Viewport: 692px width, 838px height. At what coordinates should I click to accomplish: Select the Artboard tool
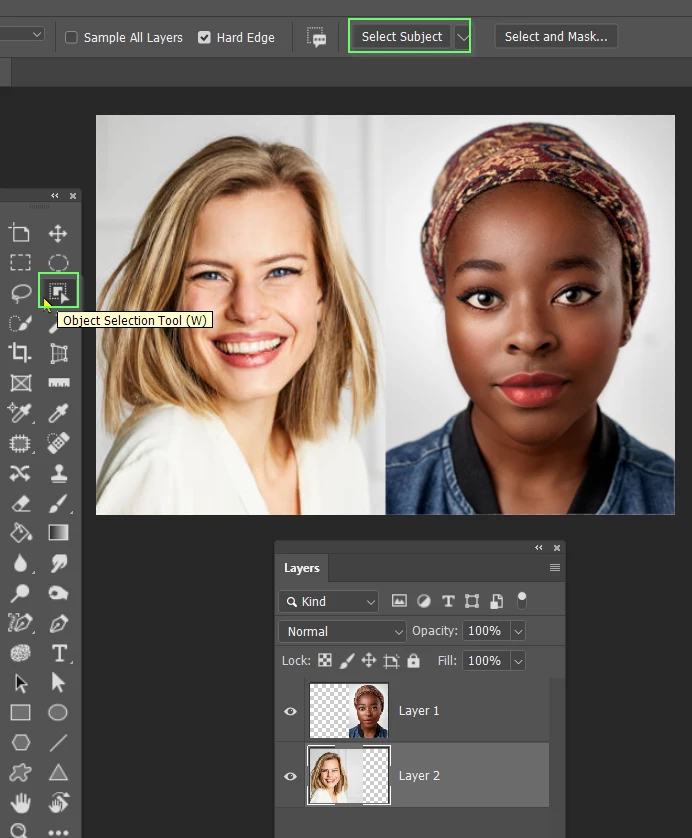pyautogui.click(x=20, y=233)
